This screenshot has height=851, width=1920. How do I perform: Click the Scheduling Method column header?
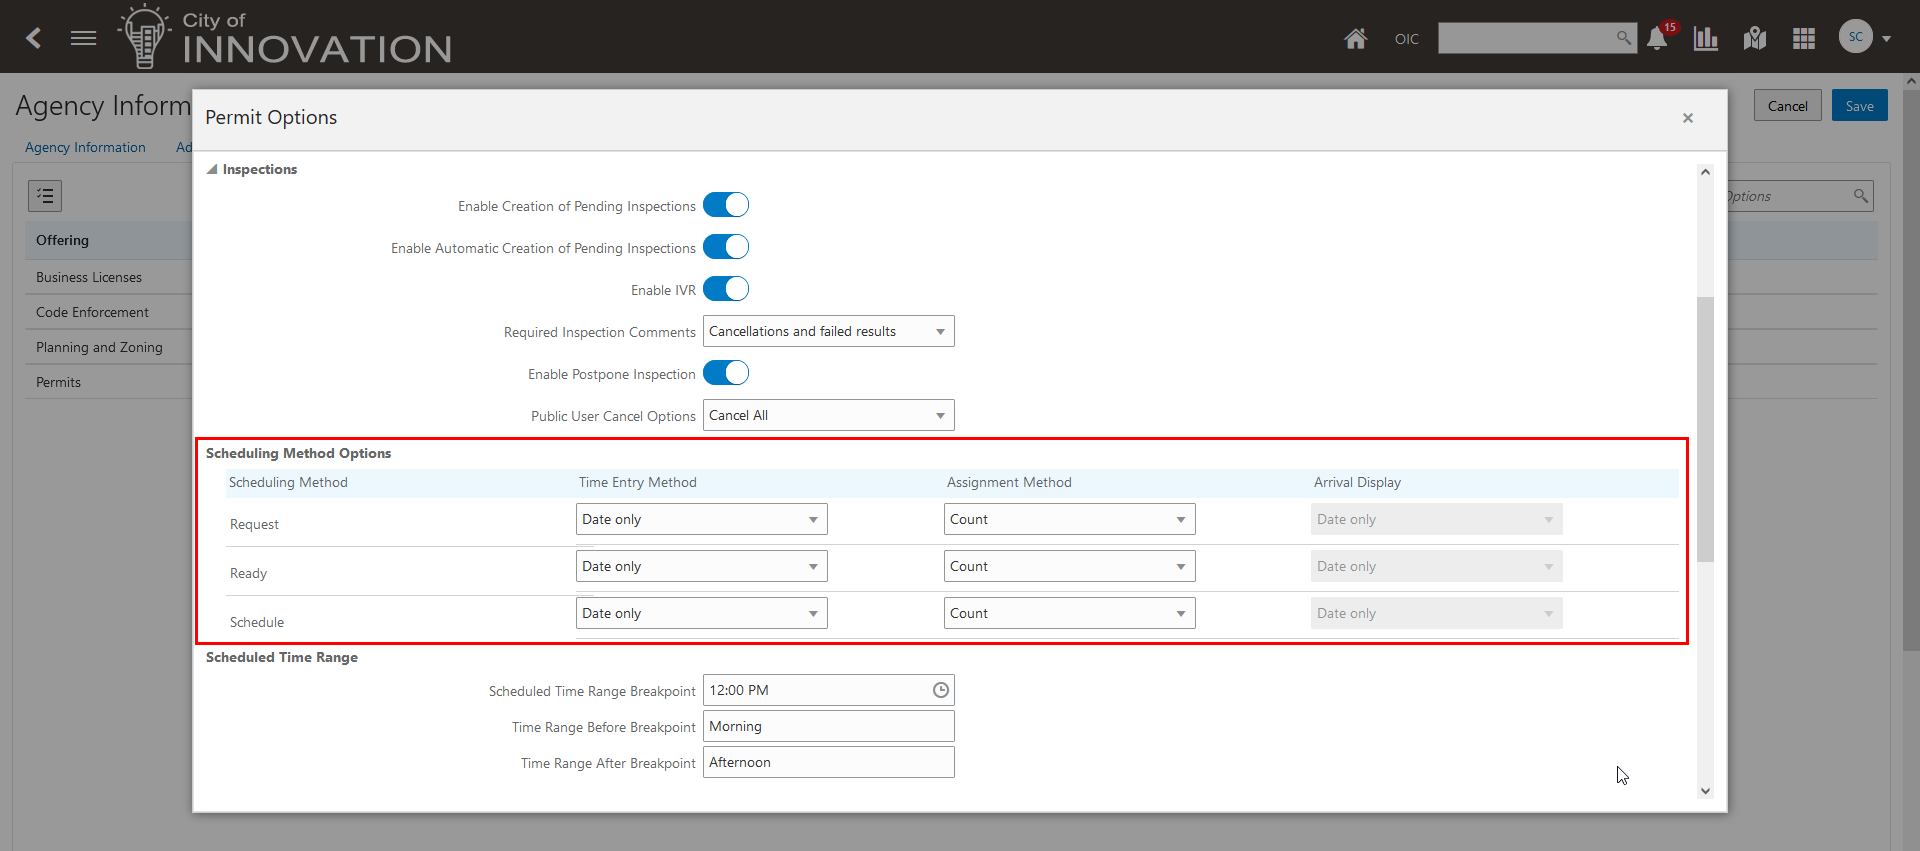click(x=288, y=482)
